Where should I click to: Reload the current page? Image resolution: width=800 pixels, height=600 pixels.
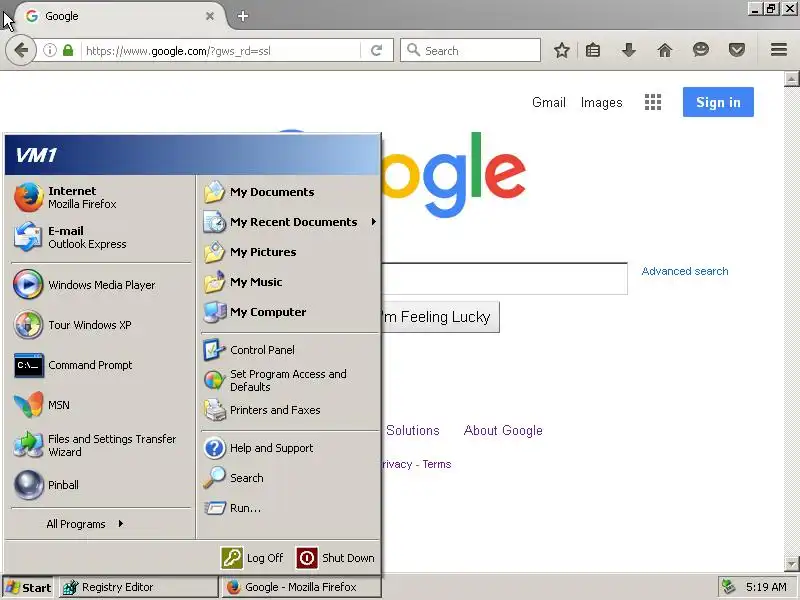click(x=377, y=51)
